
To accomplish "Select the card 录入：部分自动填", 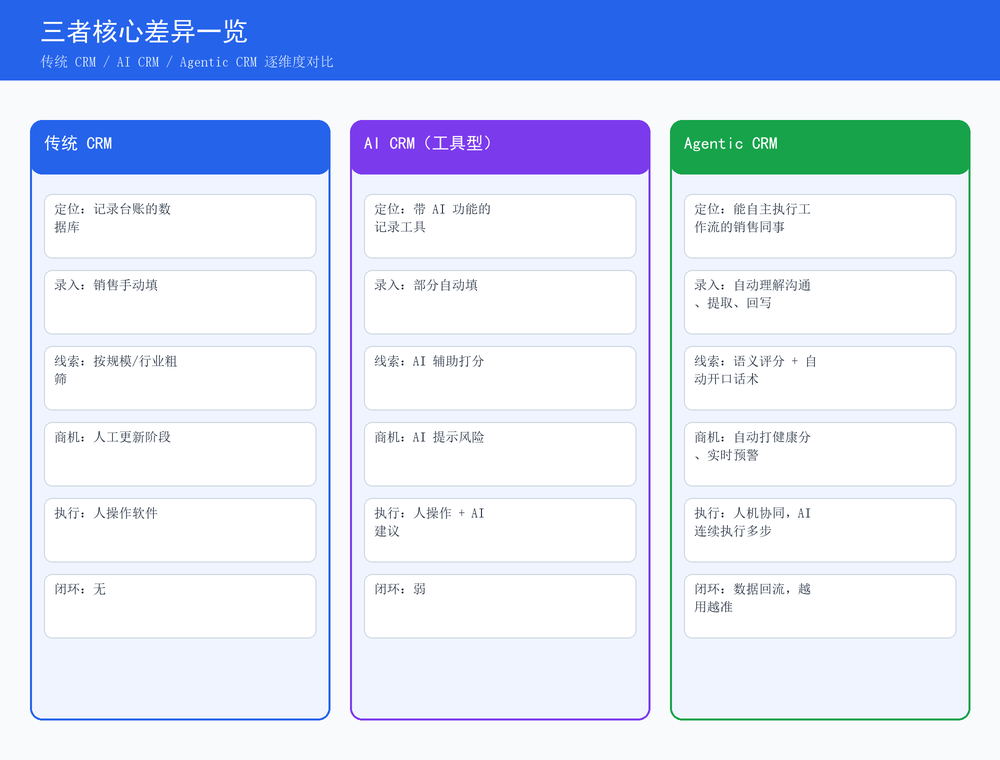I will click(500, 302).
